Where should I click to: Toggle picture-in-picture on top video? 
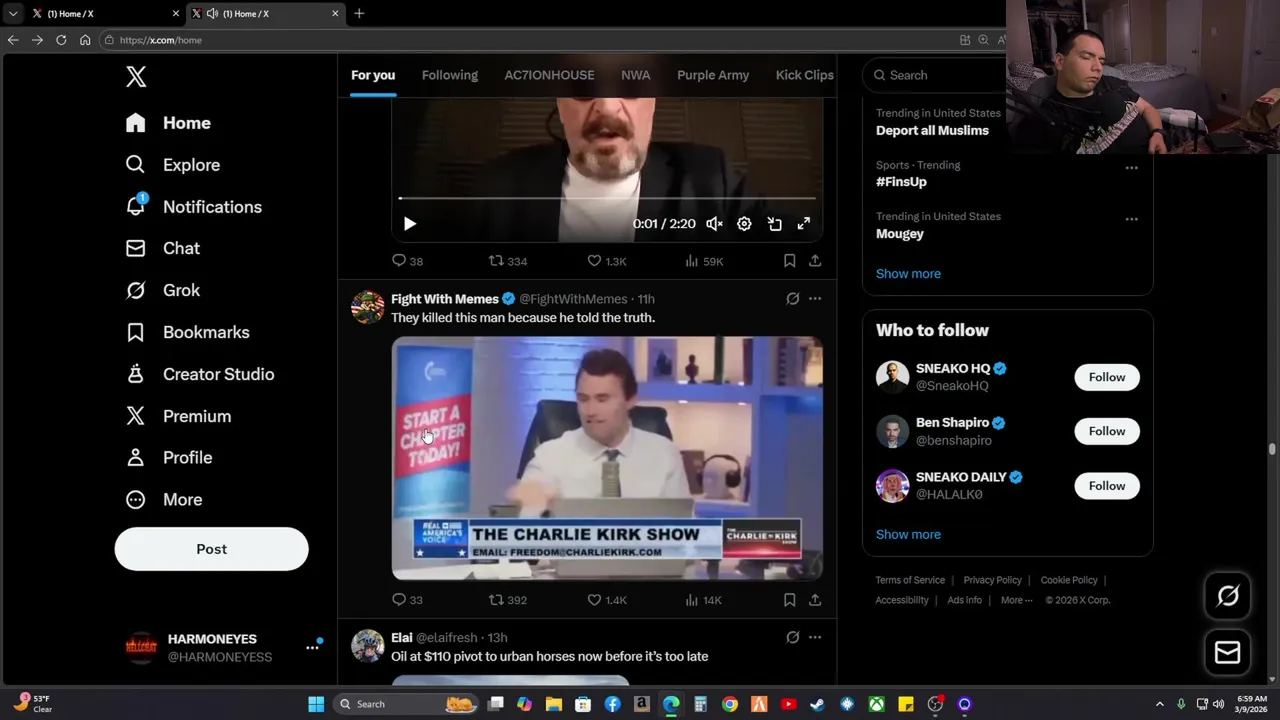(774, 224)
